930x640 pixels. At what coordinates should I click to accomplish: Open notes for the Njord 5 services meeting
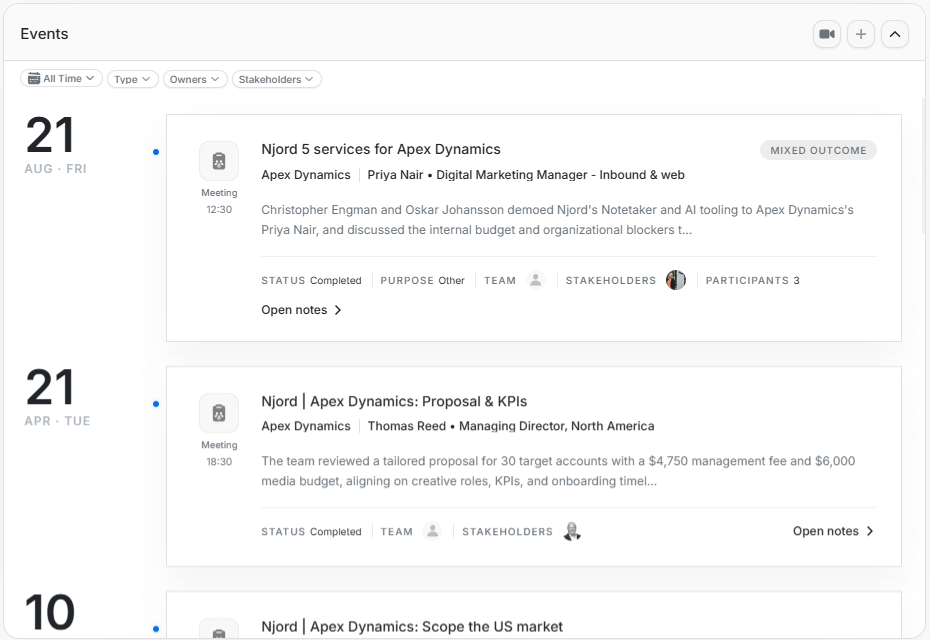click(301, 310)
